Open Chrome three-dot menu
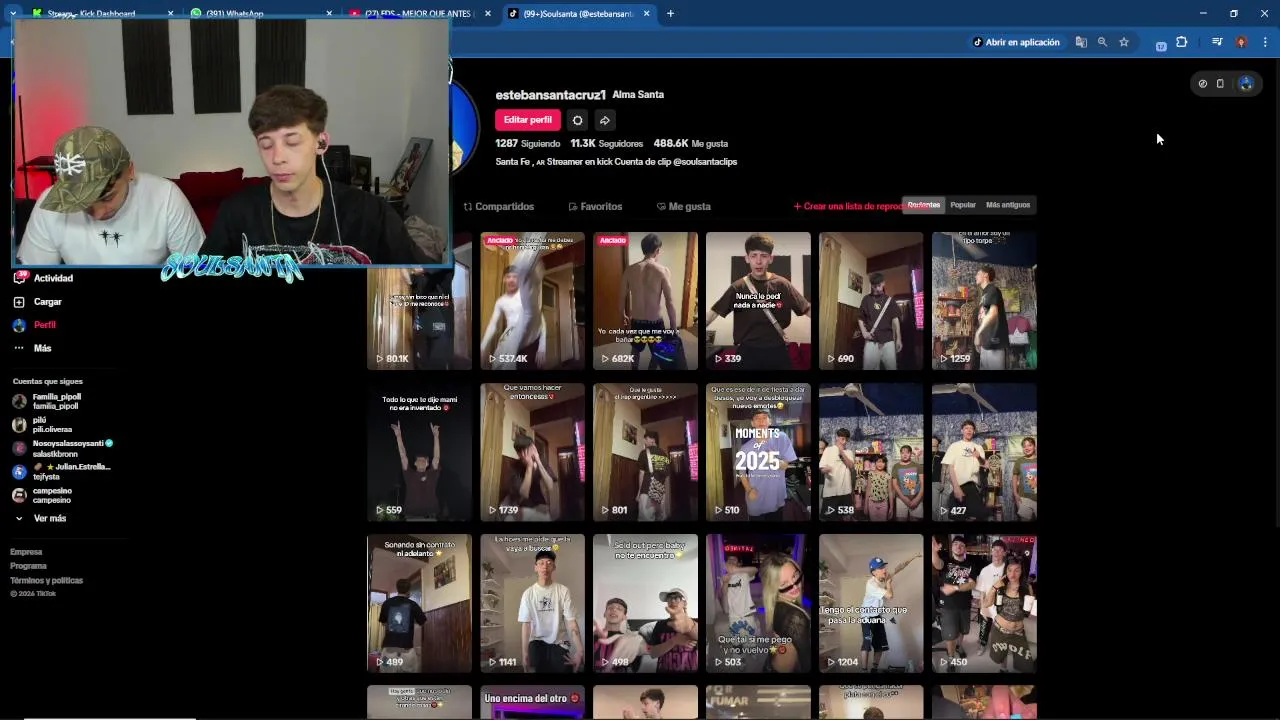The height and width of the screenshot is (720, 1280). 1265,42
